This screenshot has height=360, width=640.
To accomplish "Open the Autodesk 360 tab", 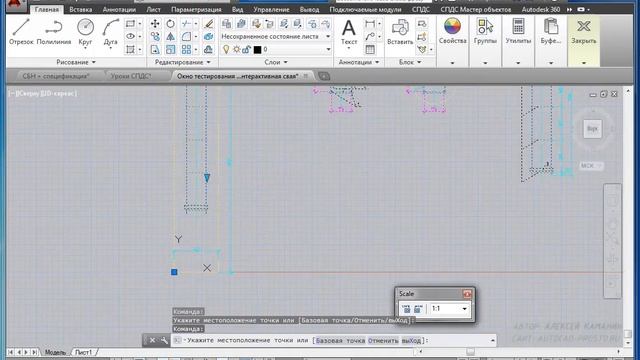I will coord(541,9).
